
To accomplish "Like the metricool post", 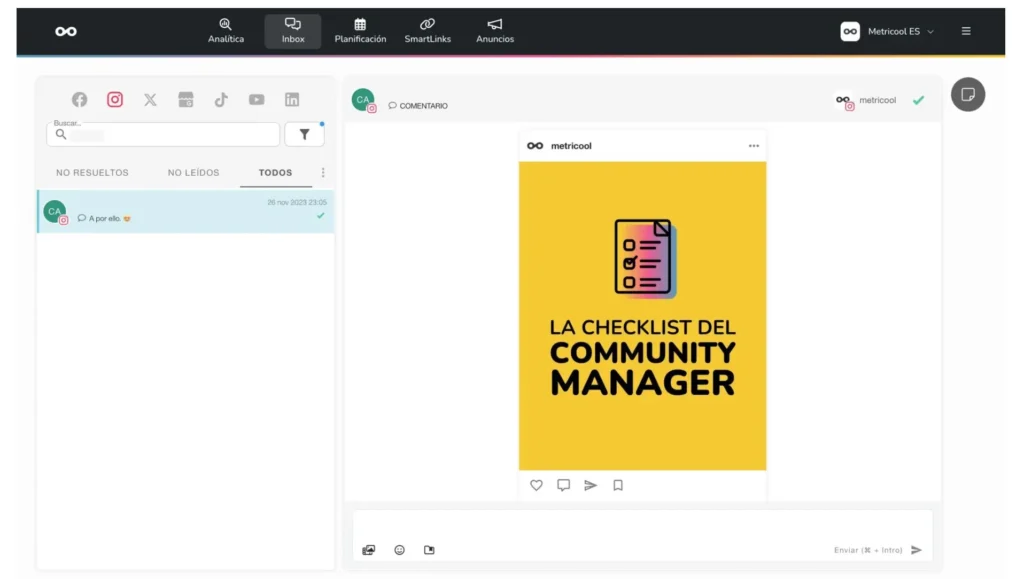I will (536, 485).
